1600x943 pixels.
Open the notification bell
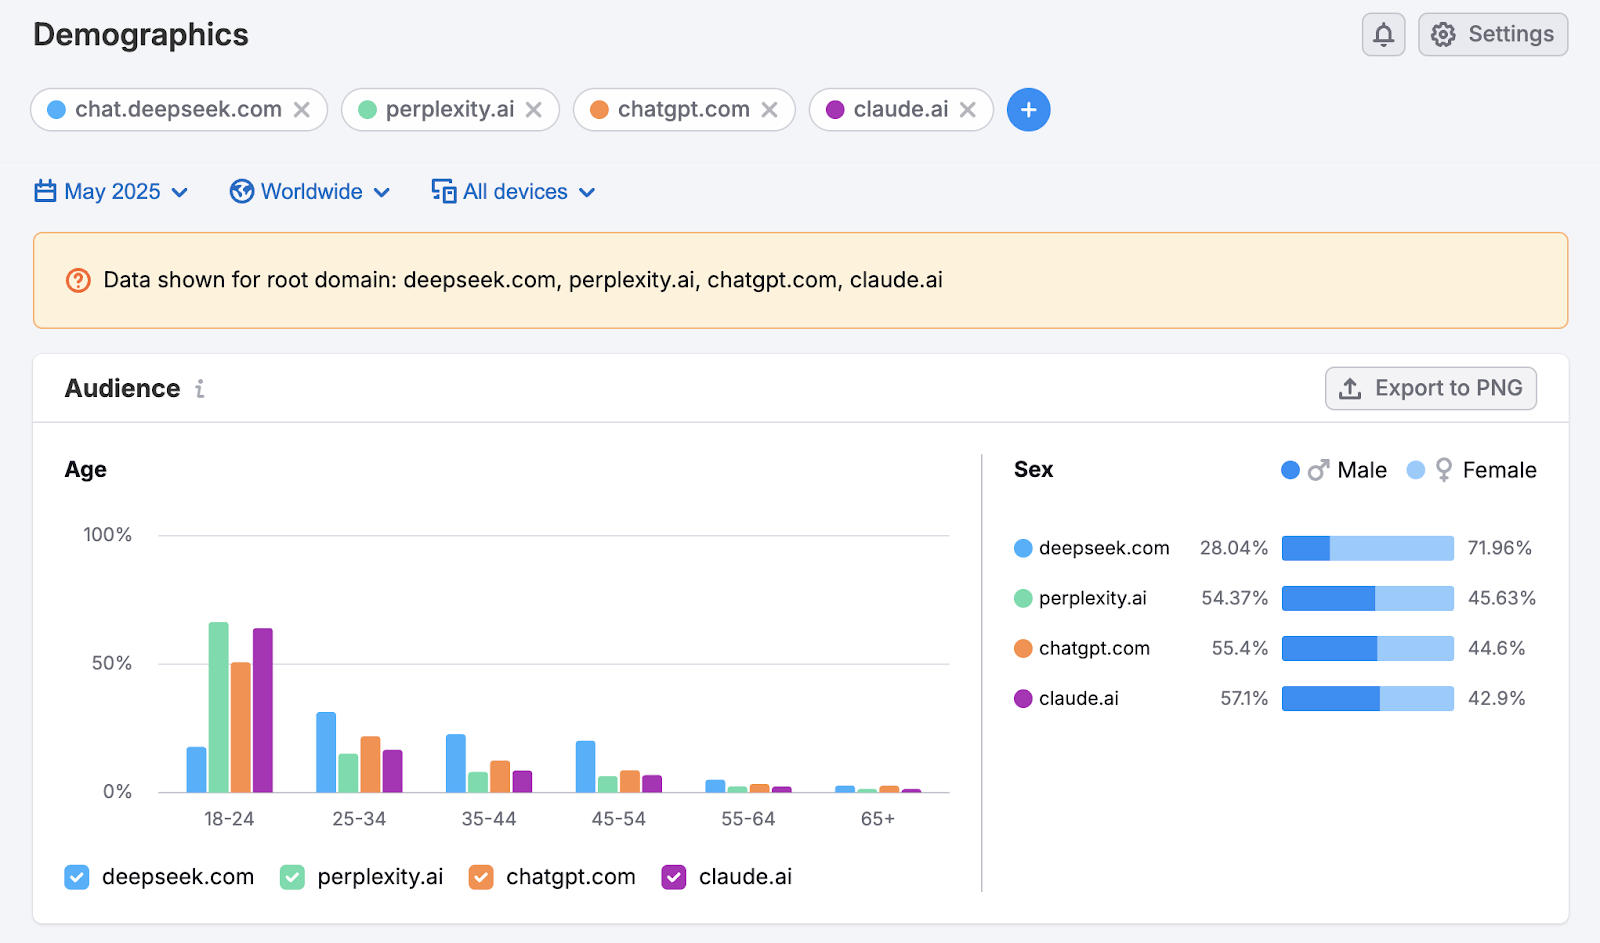point(1383,34)
